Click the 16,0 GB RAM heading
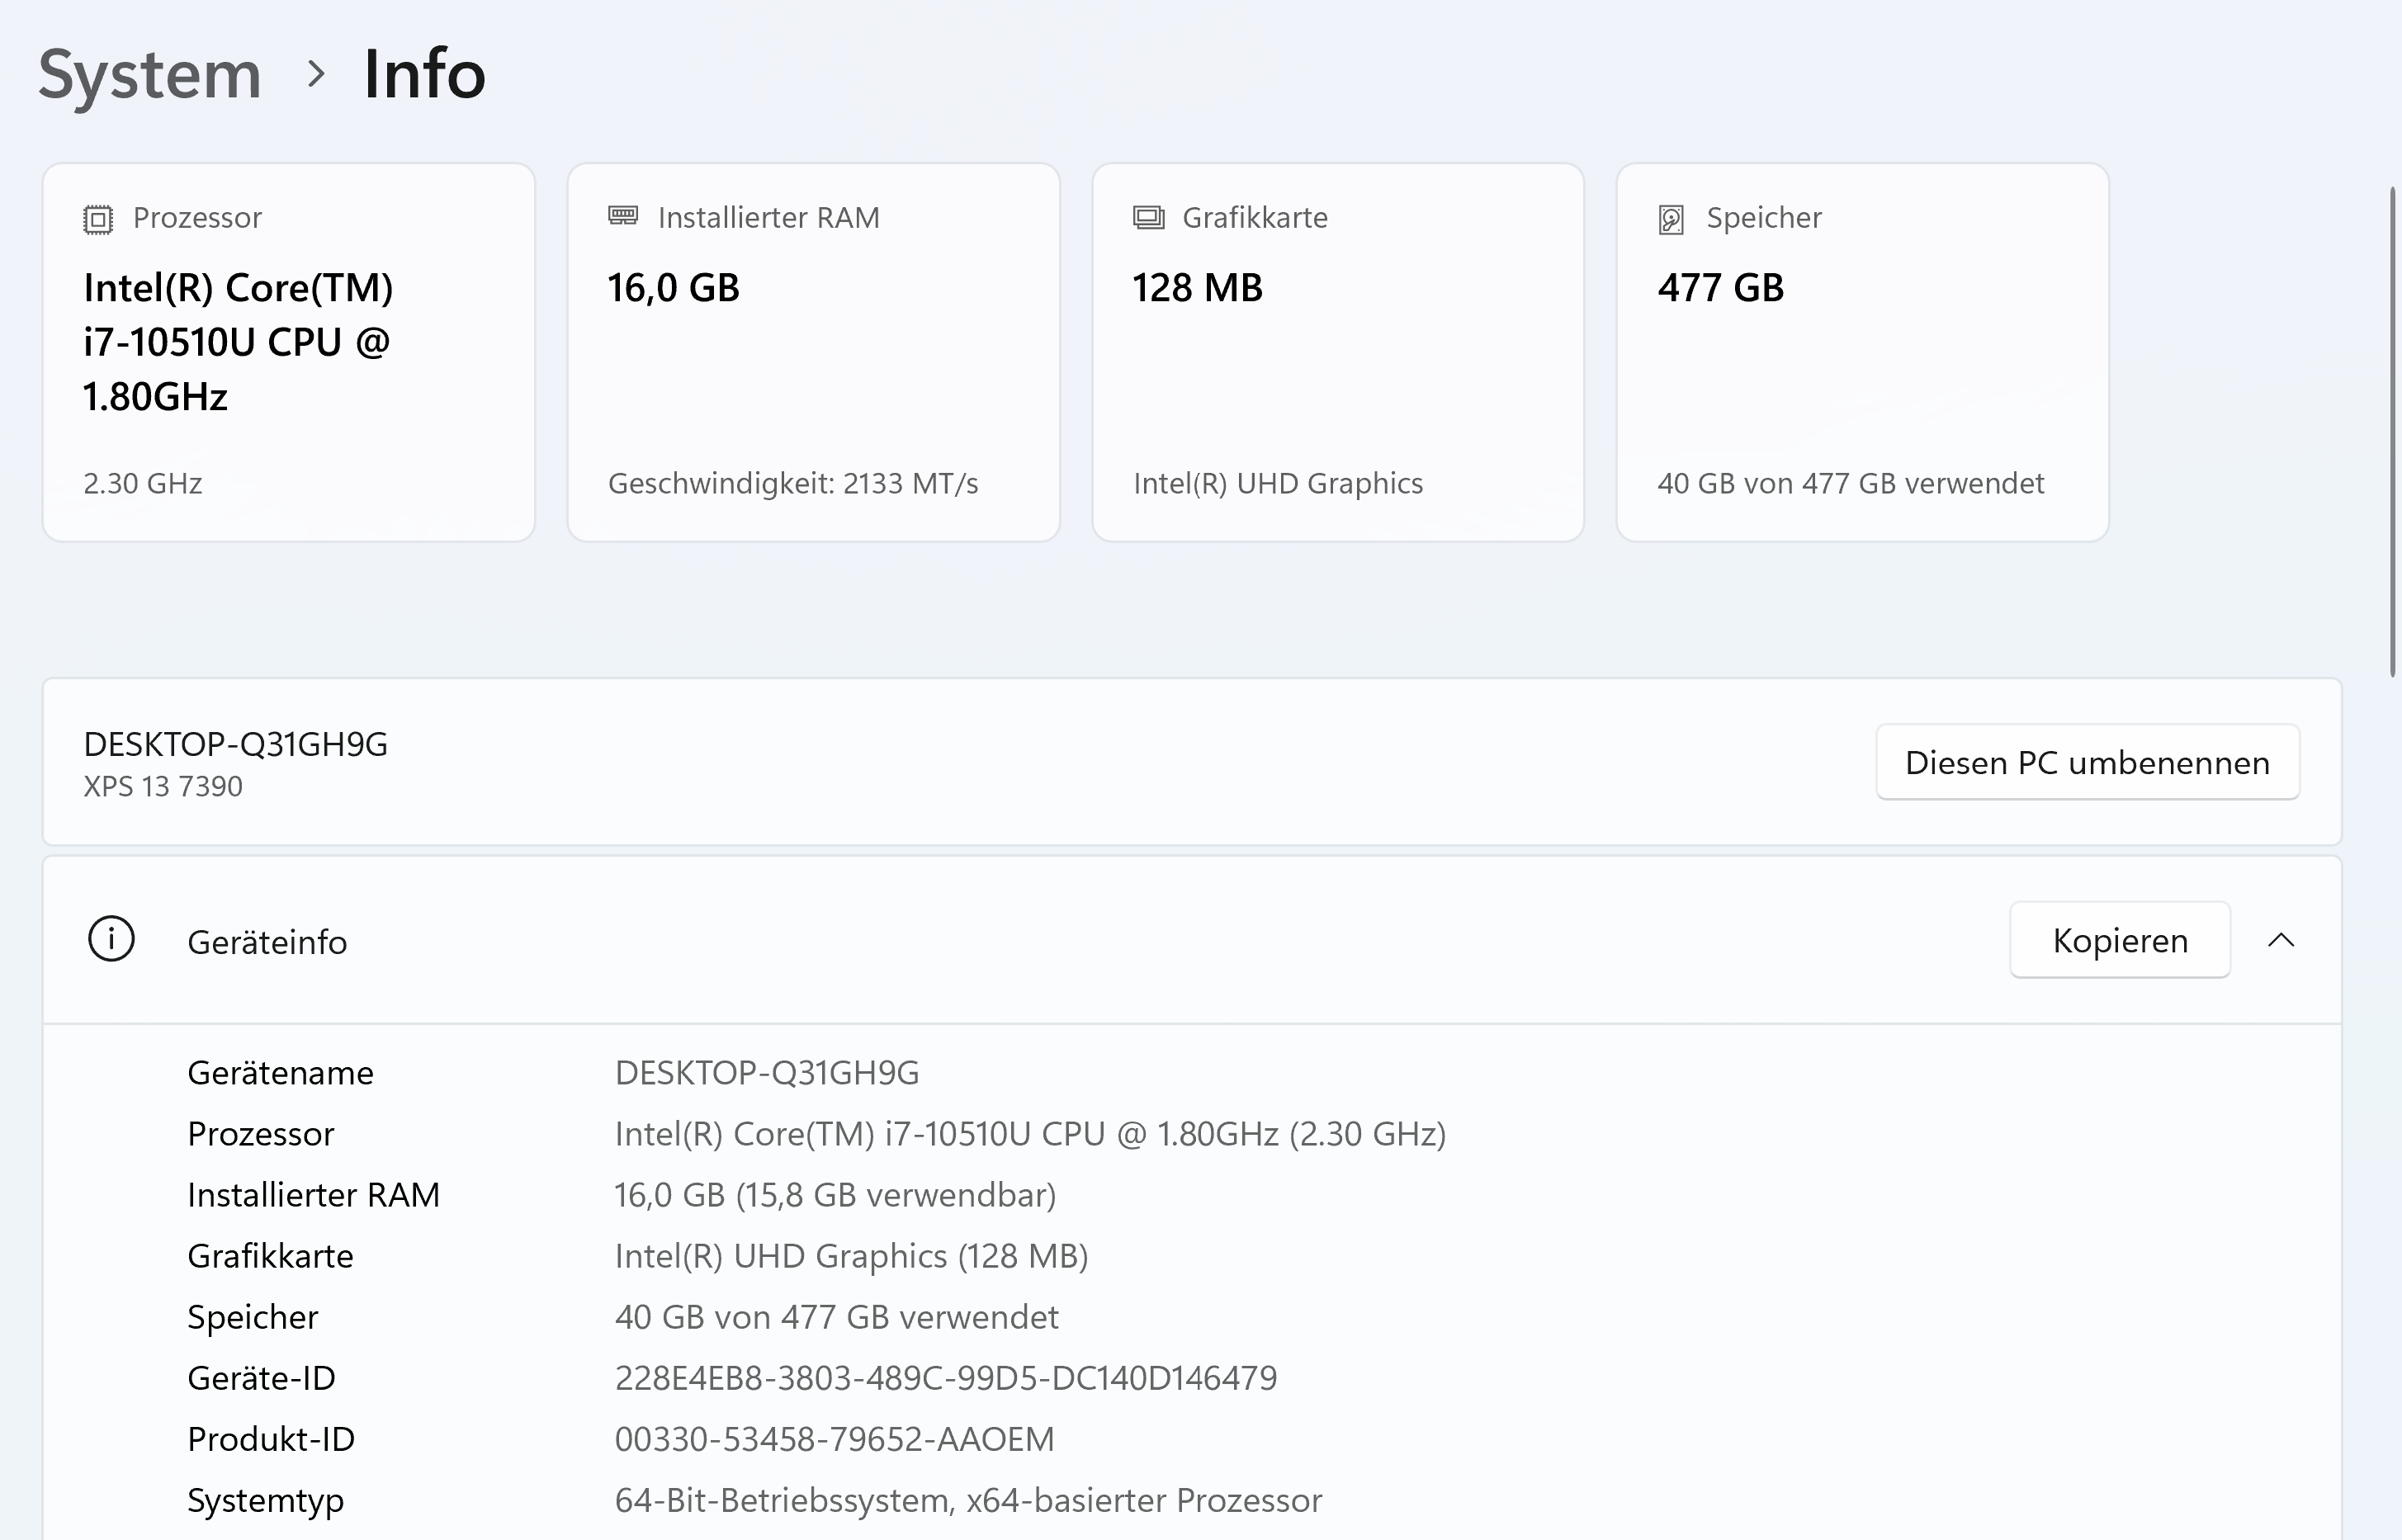The width and height of the screenshot is (2402, 1540). (673, 288)
